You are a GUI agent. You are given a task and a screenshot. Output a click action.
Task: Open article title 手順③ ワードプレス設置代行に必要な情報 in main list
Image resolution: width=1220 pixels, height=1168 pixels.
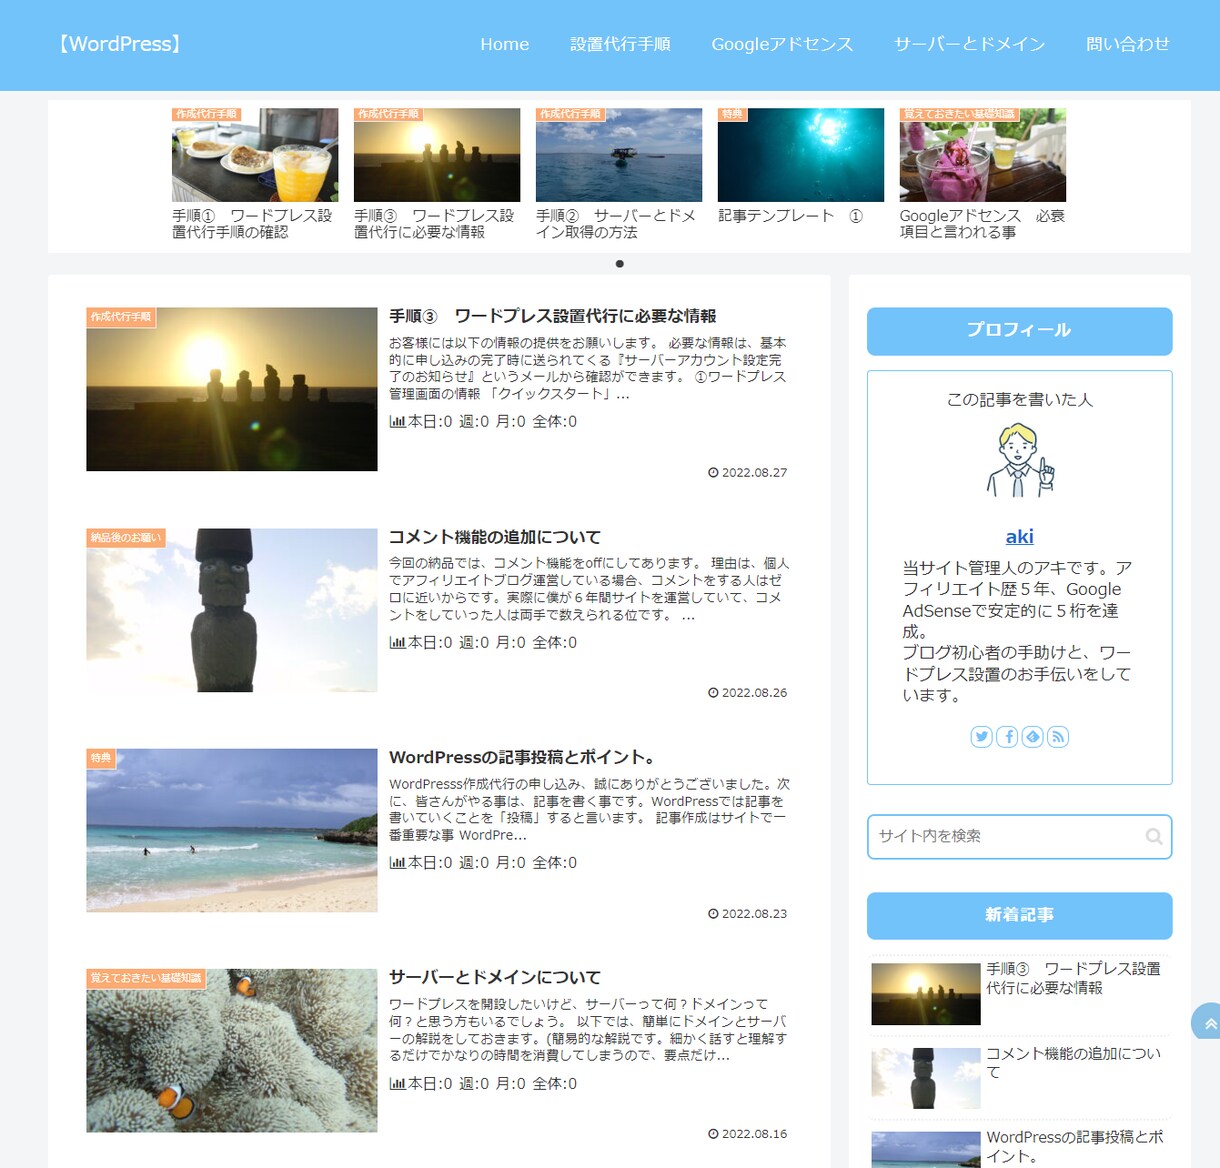552,316
